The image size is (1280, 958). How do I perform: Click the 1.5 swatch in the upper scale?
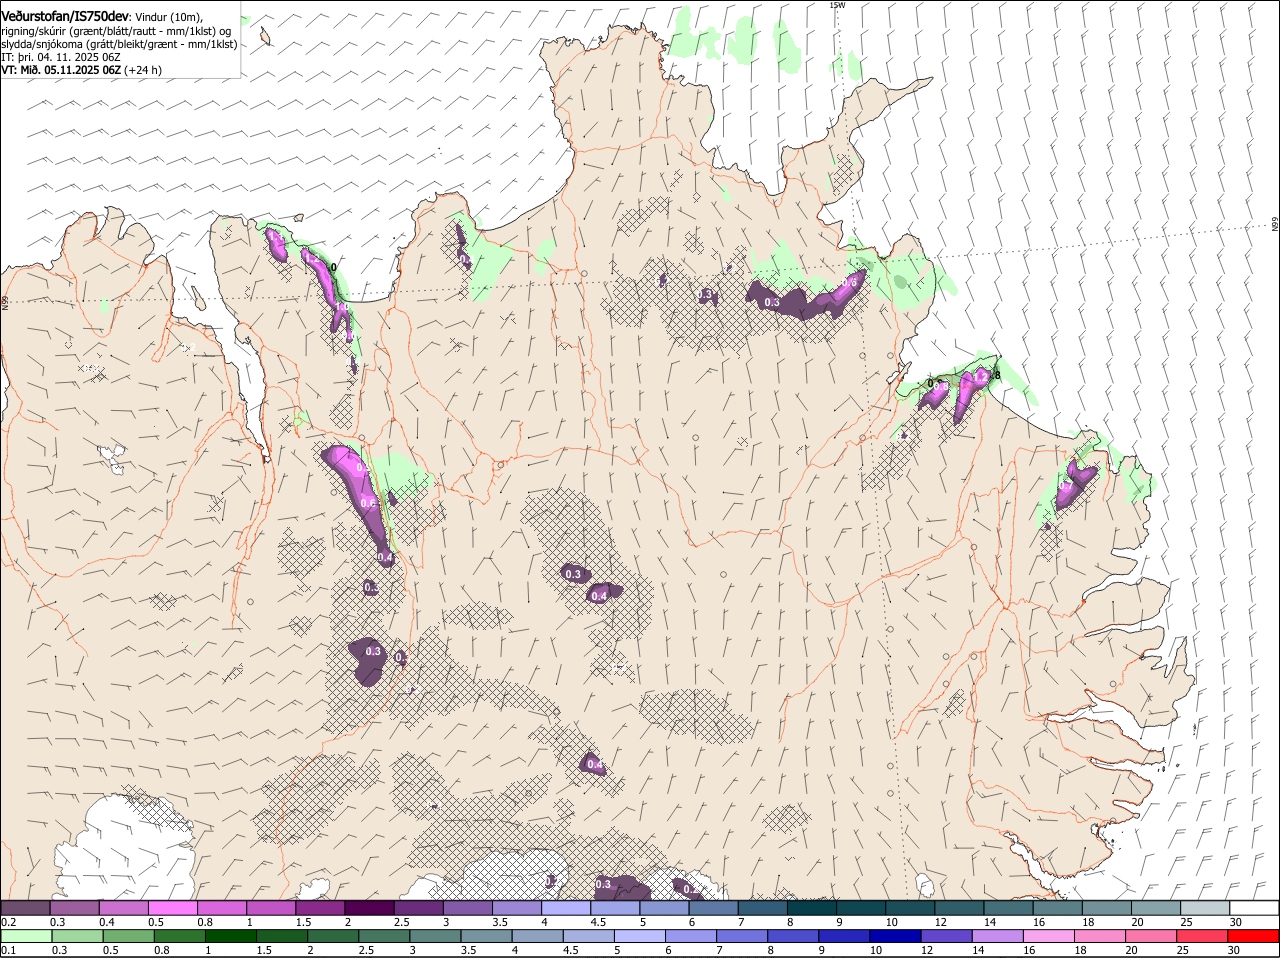pos(320,908)
